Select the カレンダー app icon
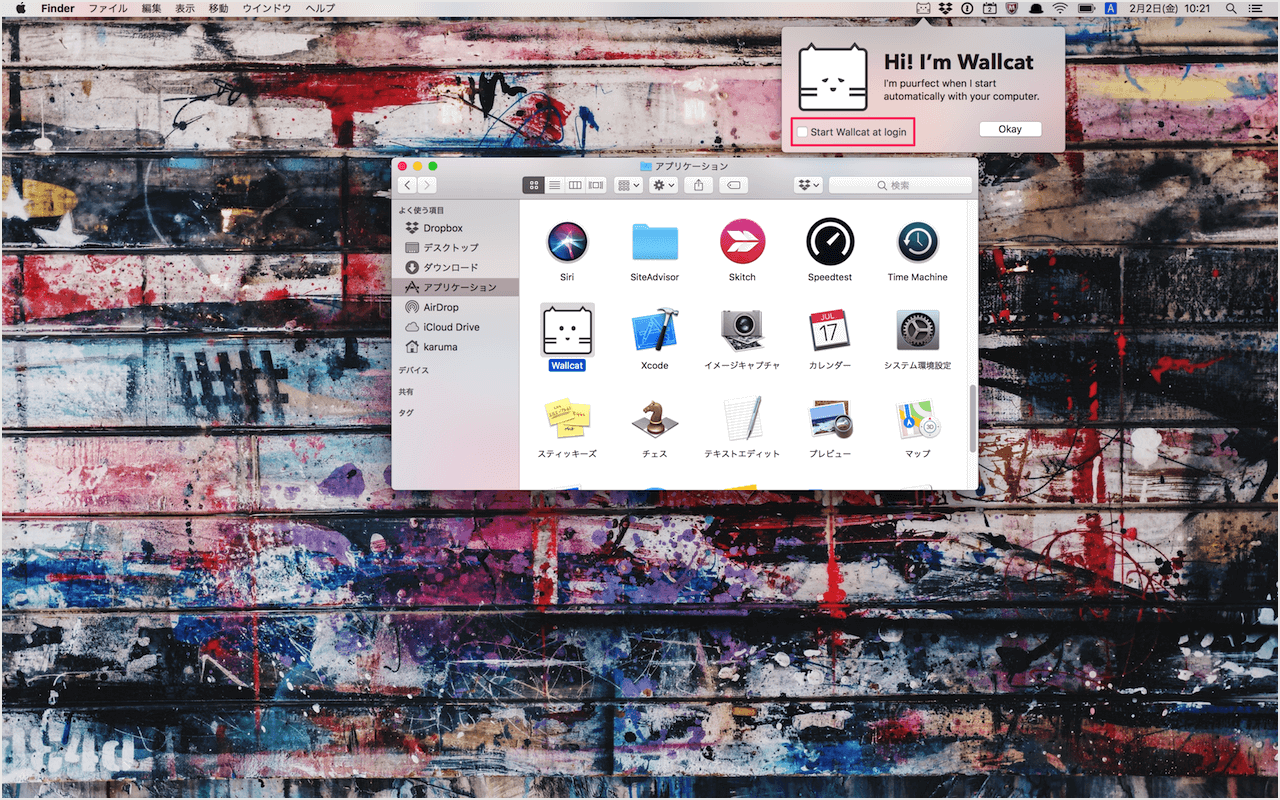Screen dimensions: 1280x800 click(x=830, y=330)
